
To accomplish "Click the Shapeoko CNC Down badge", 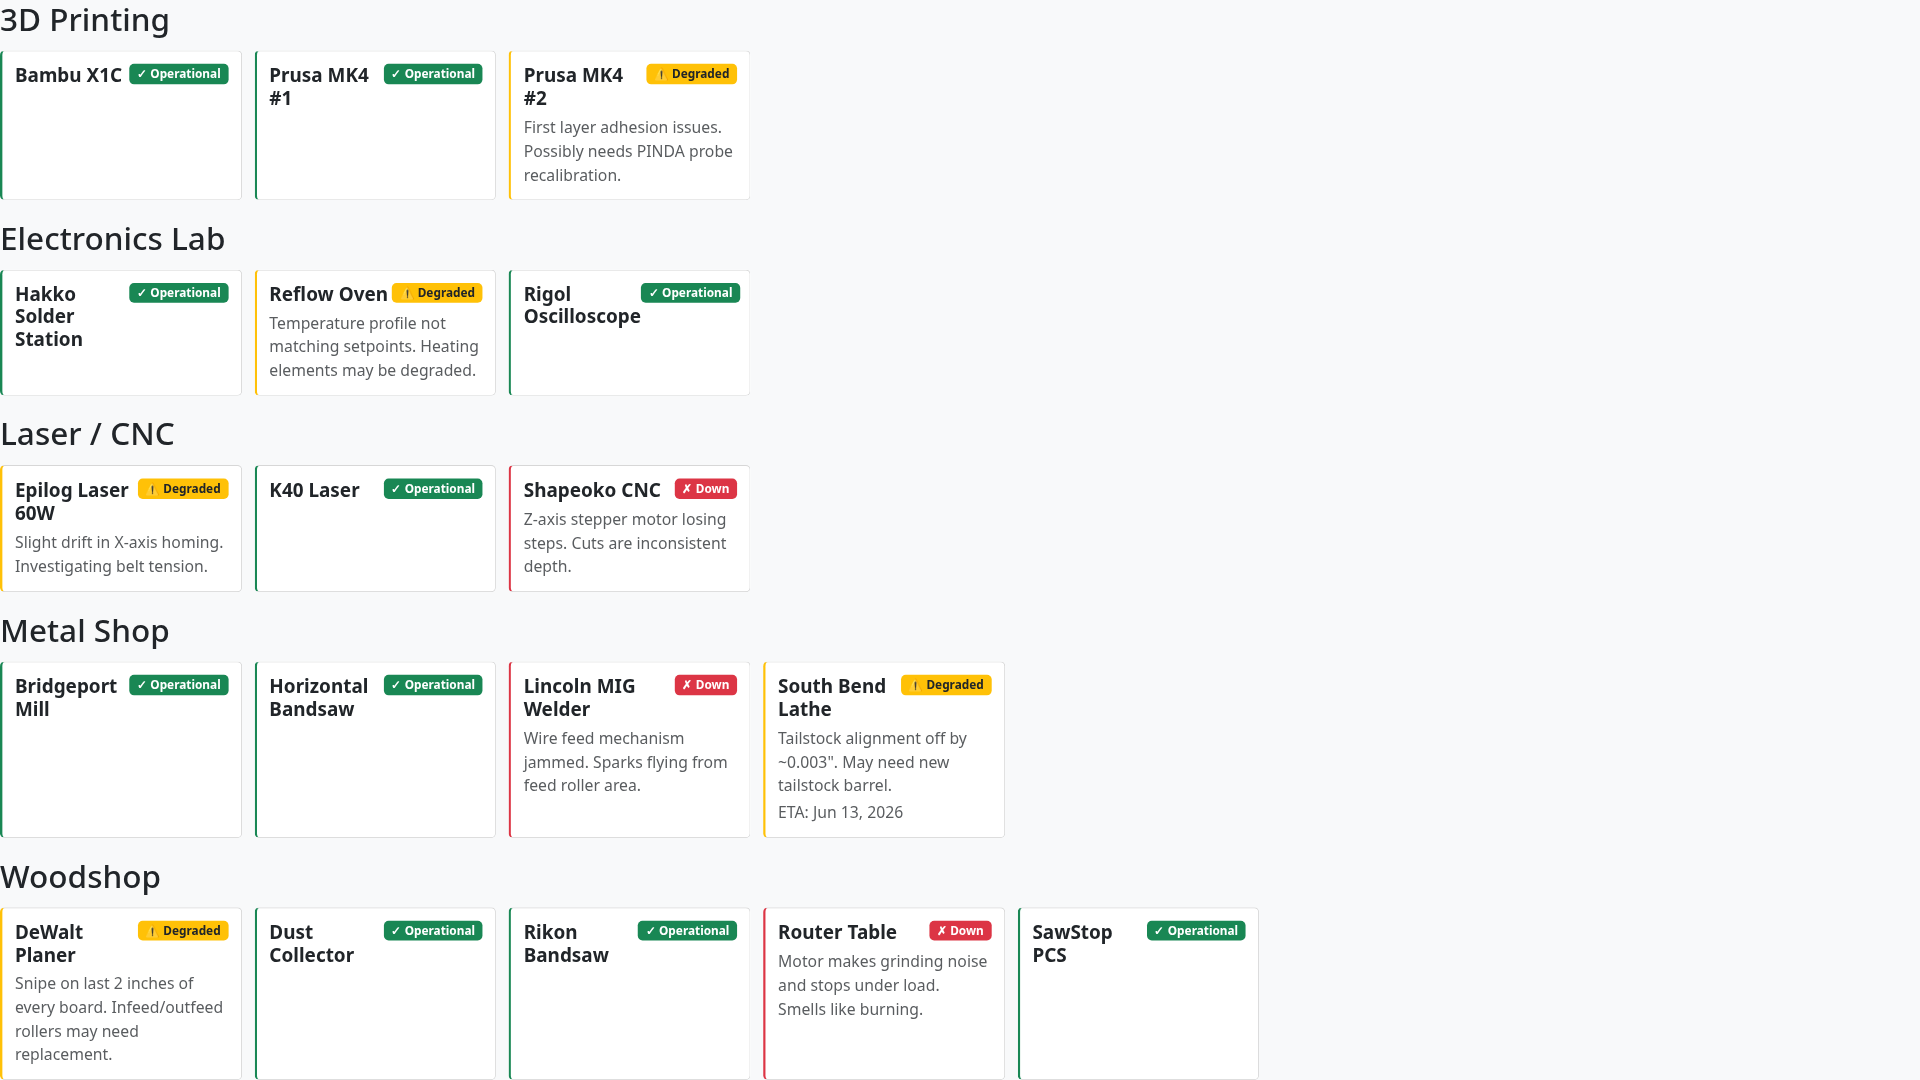I will (706, 489).
